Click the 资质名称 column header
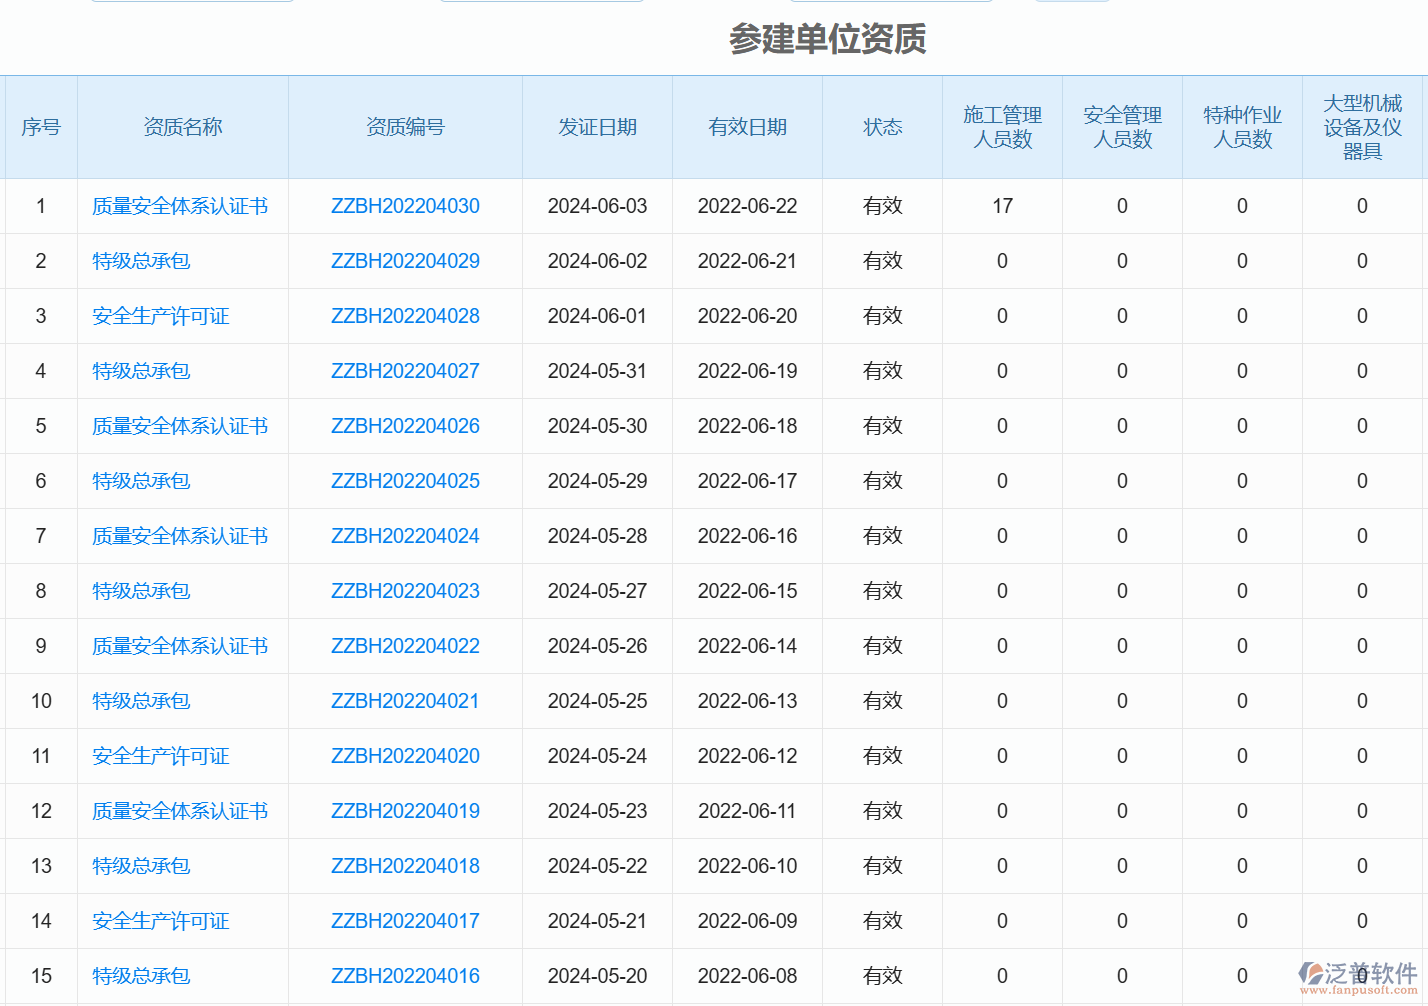Image resolution: width=1428 pixels, height=1006 pixels. (183, 127)
